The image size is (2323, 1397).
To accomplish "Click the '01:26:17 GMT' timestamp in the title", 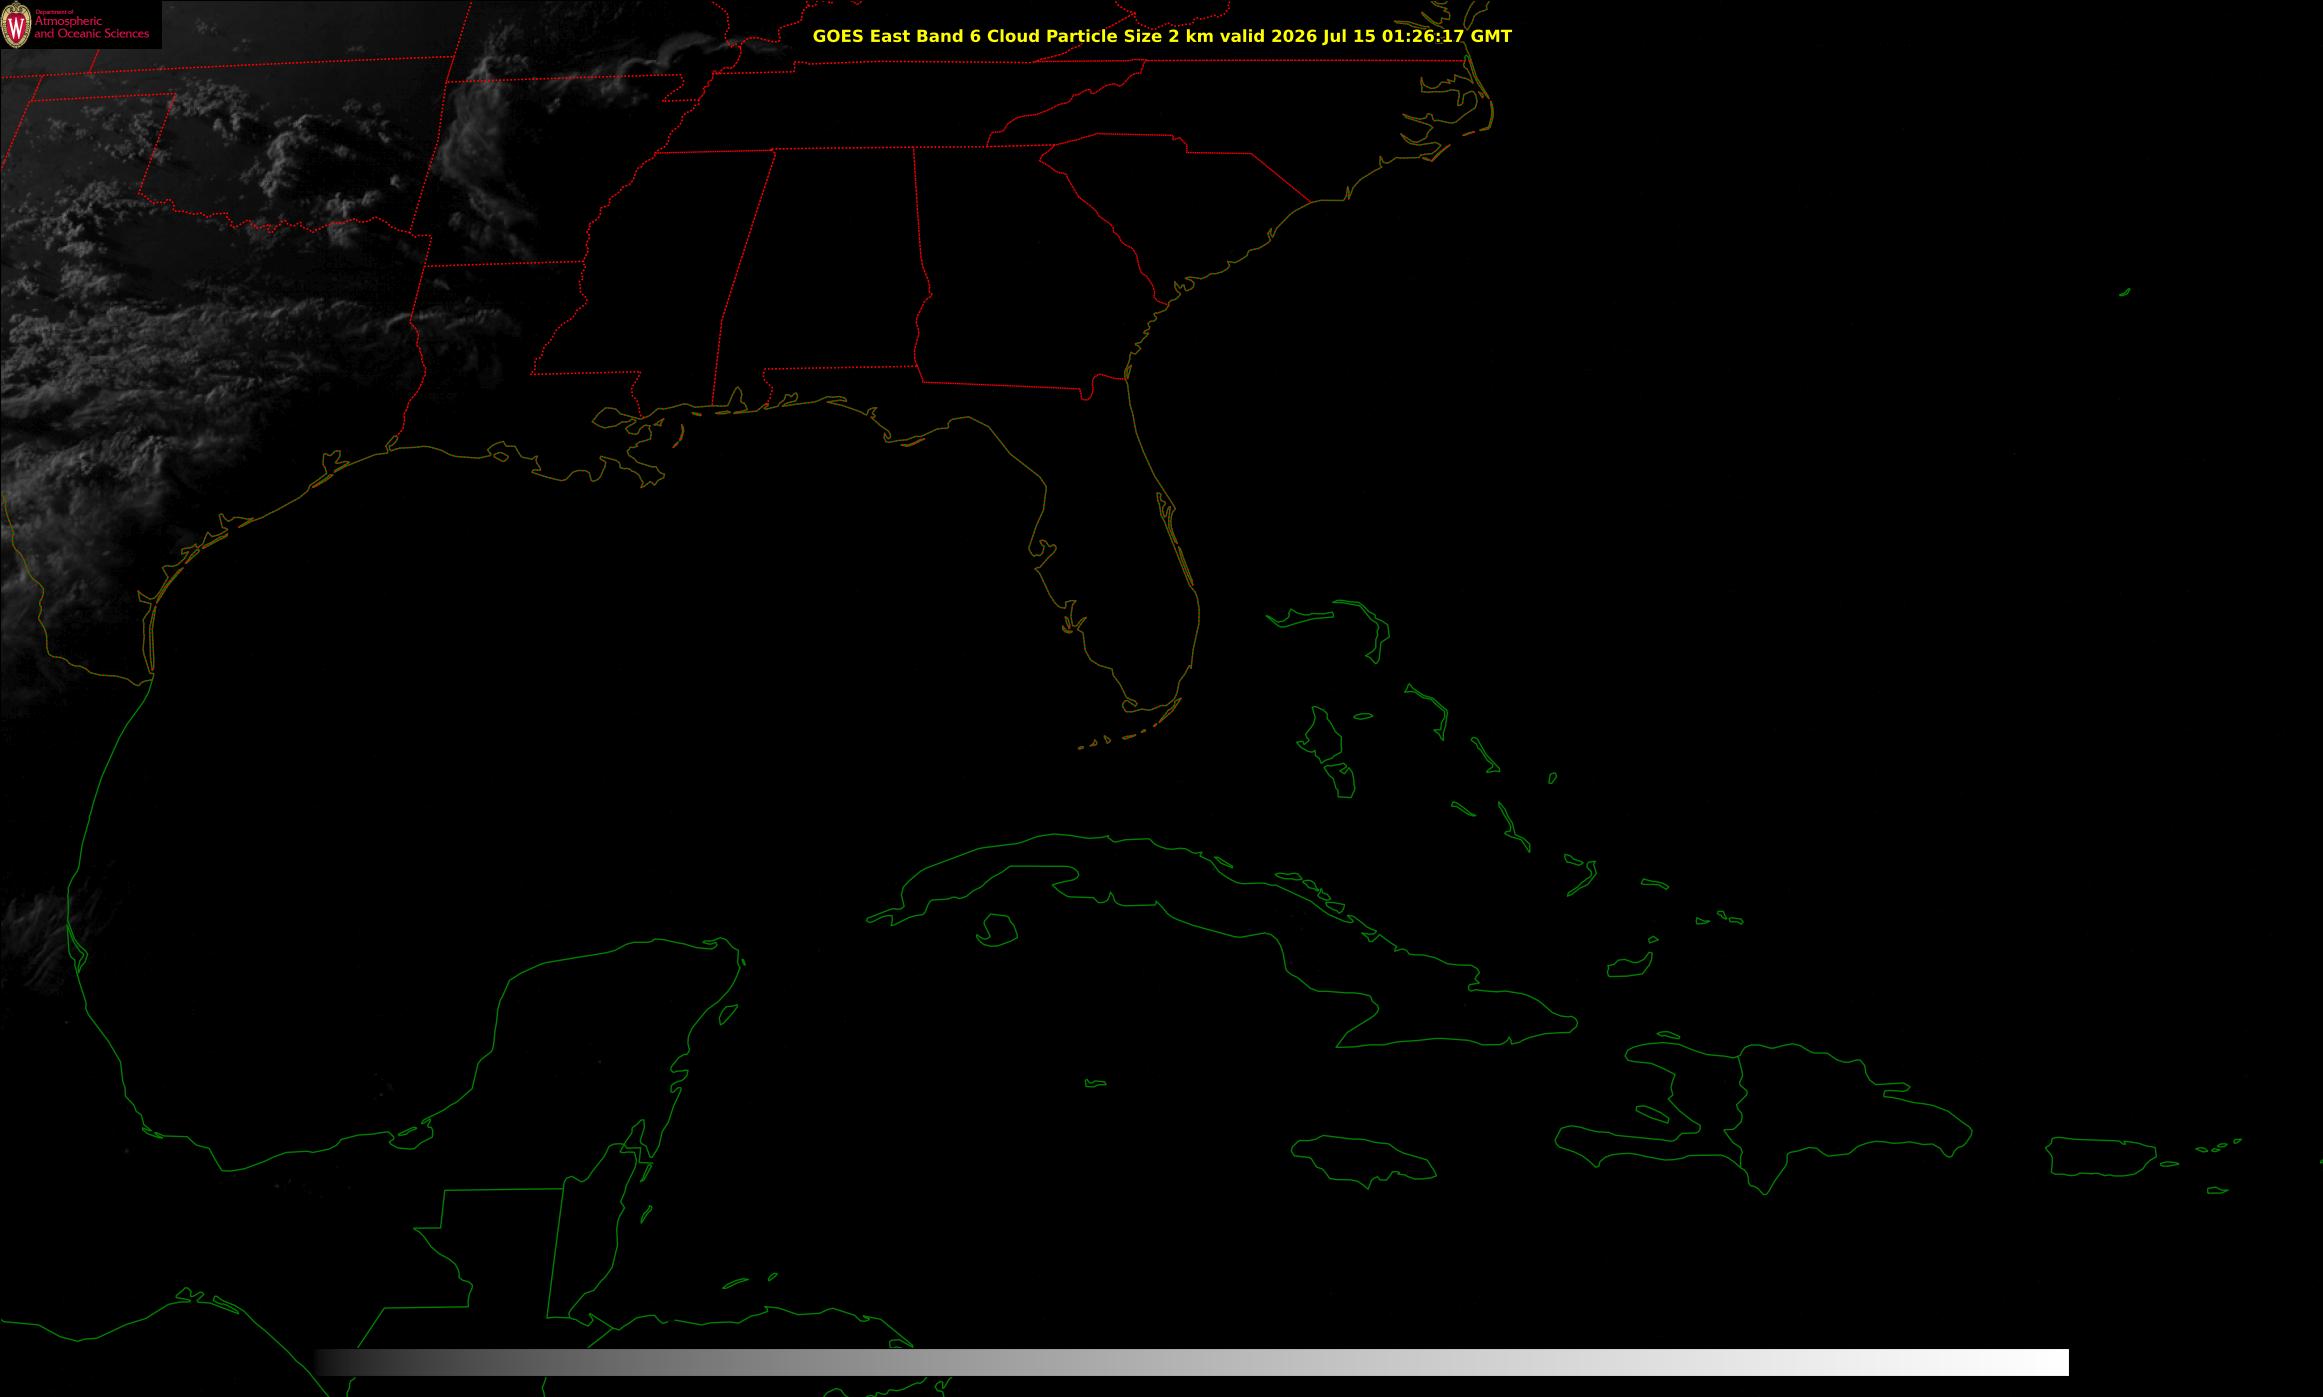I will (x=1447, y=36).
